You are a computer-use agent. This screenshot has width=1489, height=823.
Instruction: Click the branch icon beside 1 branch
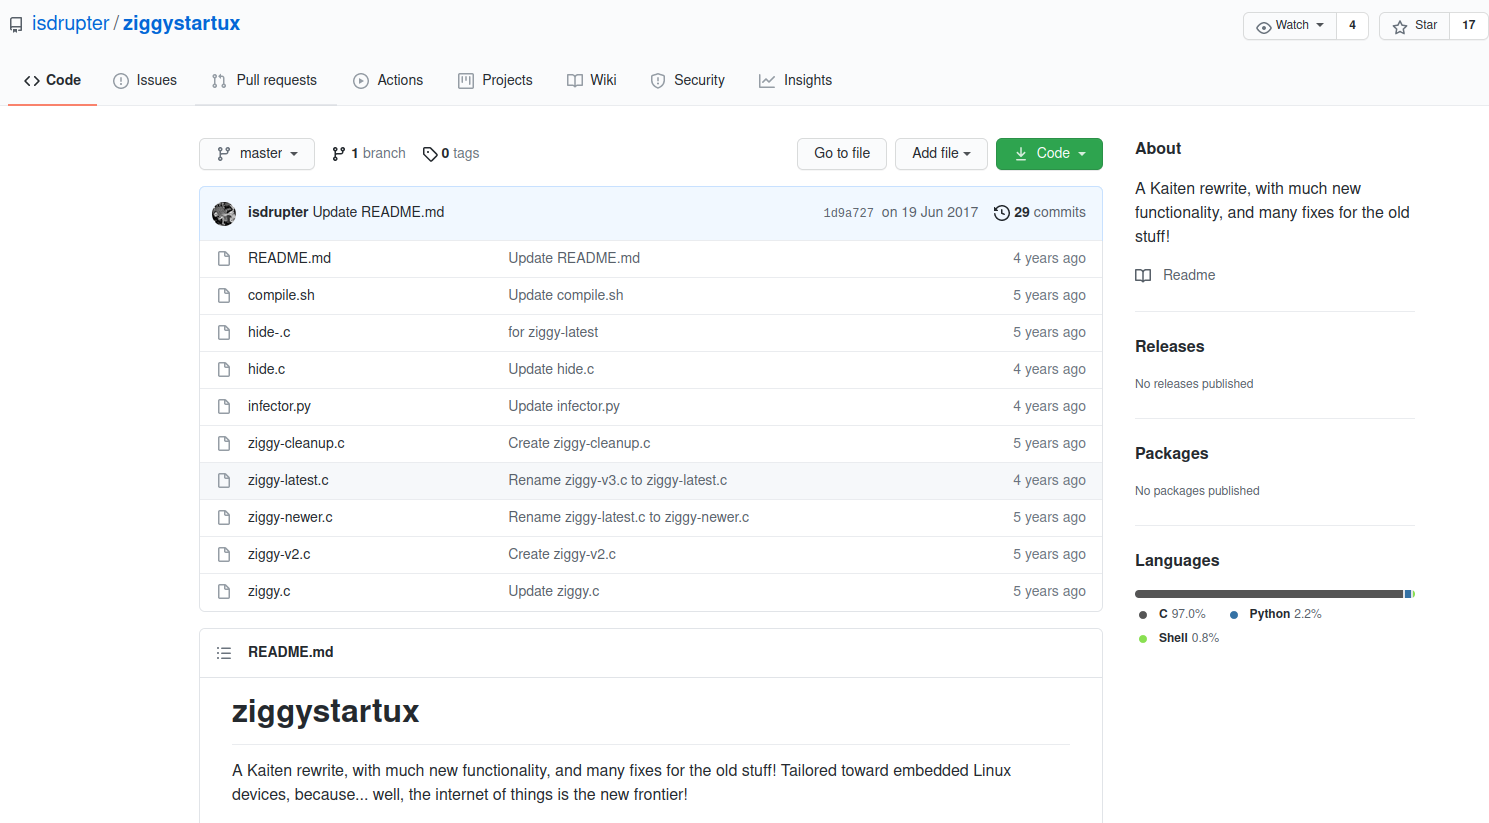pos(339,154)
